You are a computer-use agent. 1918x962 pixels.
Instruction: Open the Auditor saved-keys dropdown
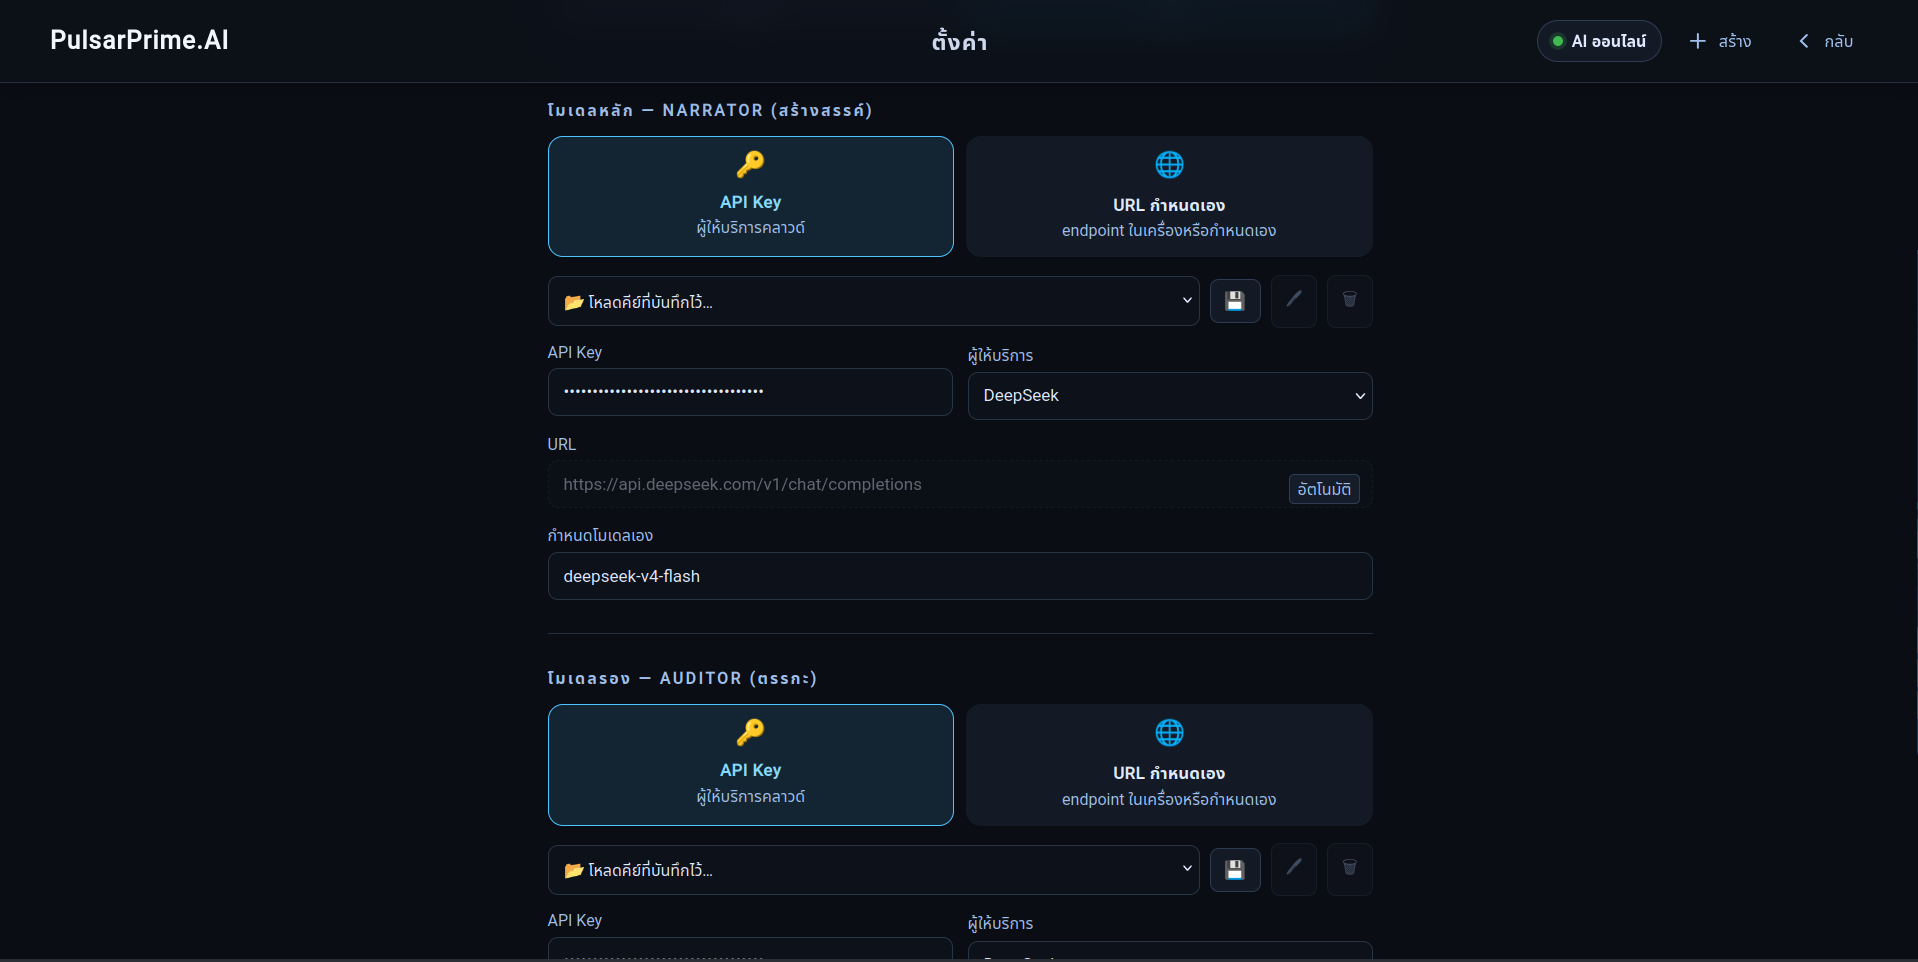tap(873, 870)
